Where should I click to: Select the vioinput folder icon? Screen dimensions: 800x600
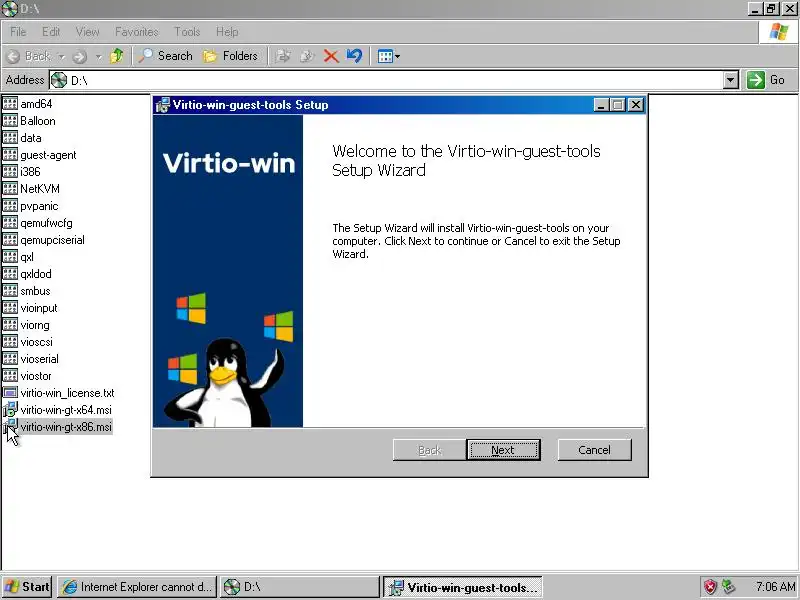point(10,308)
